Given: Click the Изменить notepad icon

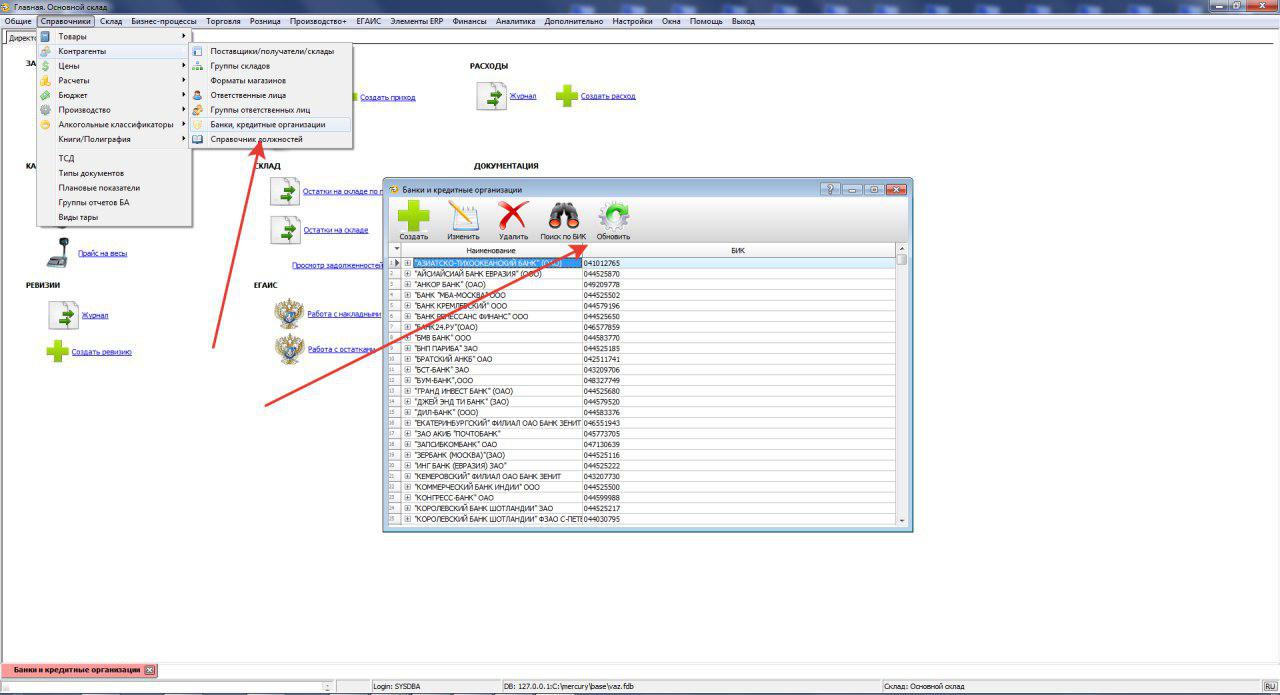Looking at the screenshot, I should pyautogui.click(x=463, y=217).
